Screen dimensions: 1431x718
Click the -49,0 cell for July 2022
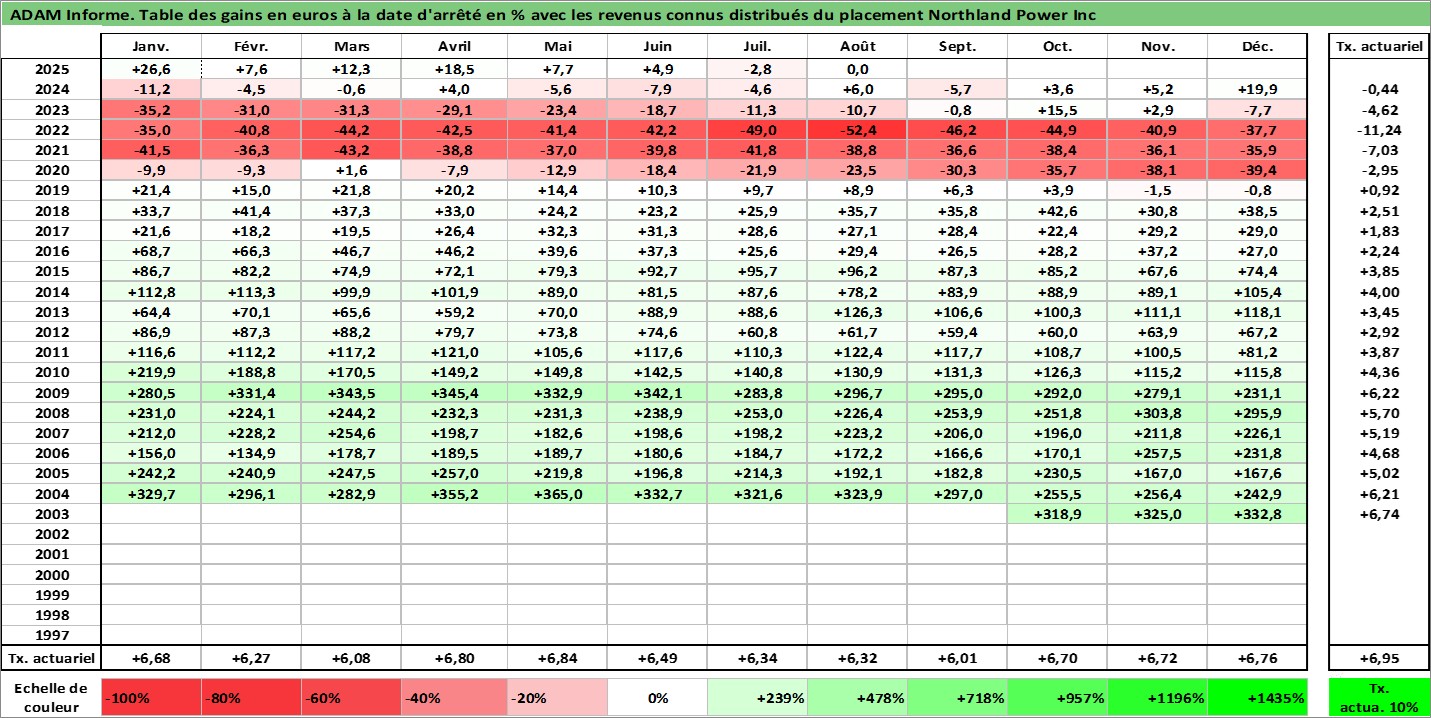pyautogui.click(x=757, y=130)
